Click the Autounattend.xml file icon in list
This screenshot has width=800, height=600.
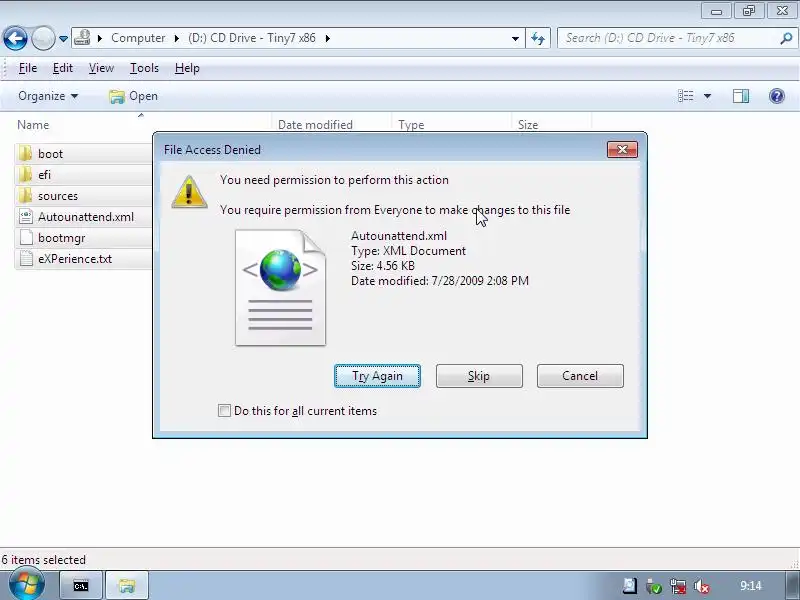[x=26, y=217]
